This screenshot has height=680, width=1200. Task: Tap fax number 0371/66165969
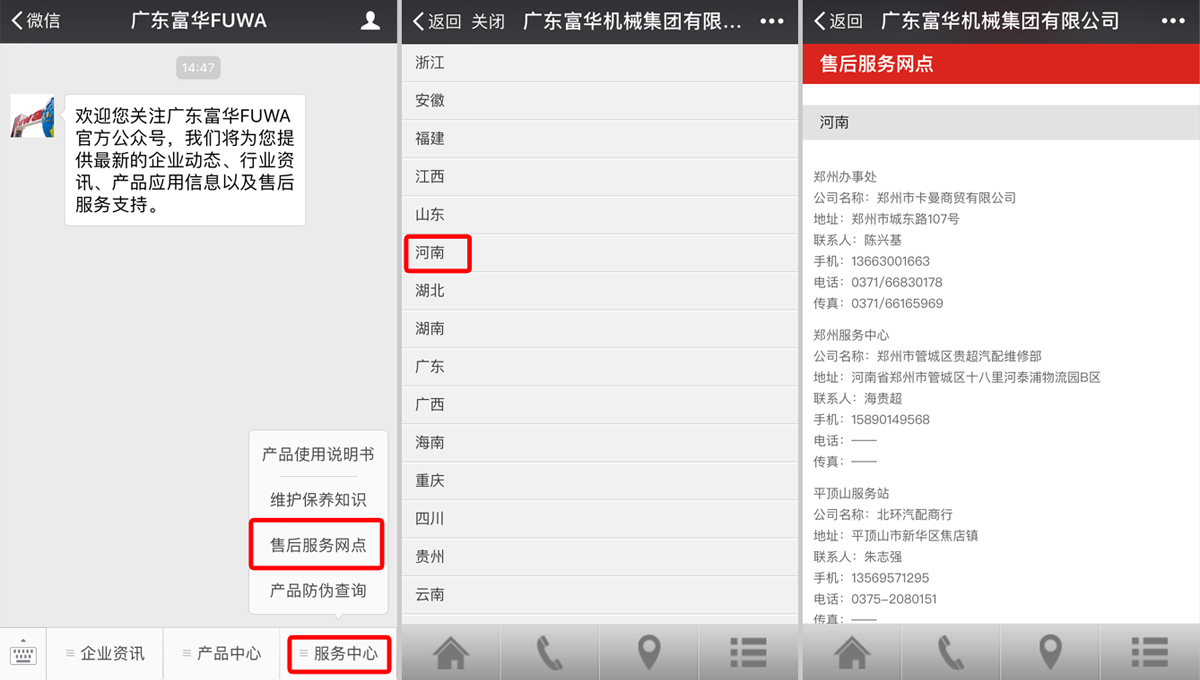[x=896, y=303]
